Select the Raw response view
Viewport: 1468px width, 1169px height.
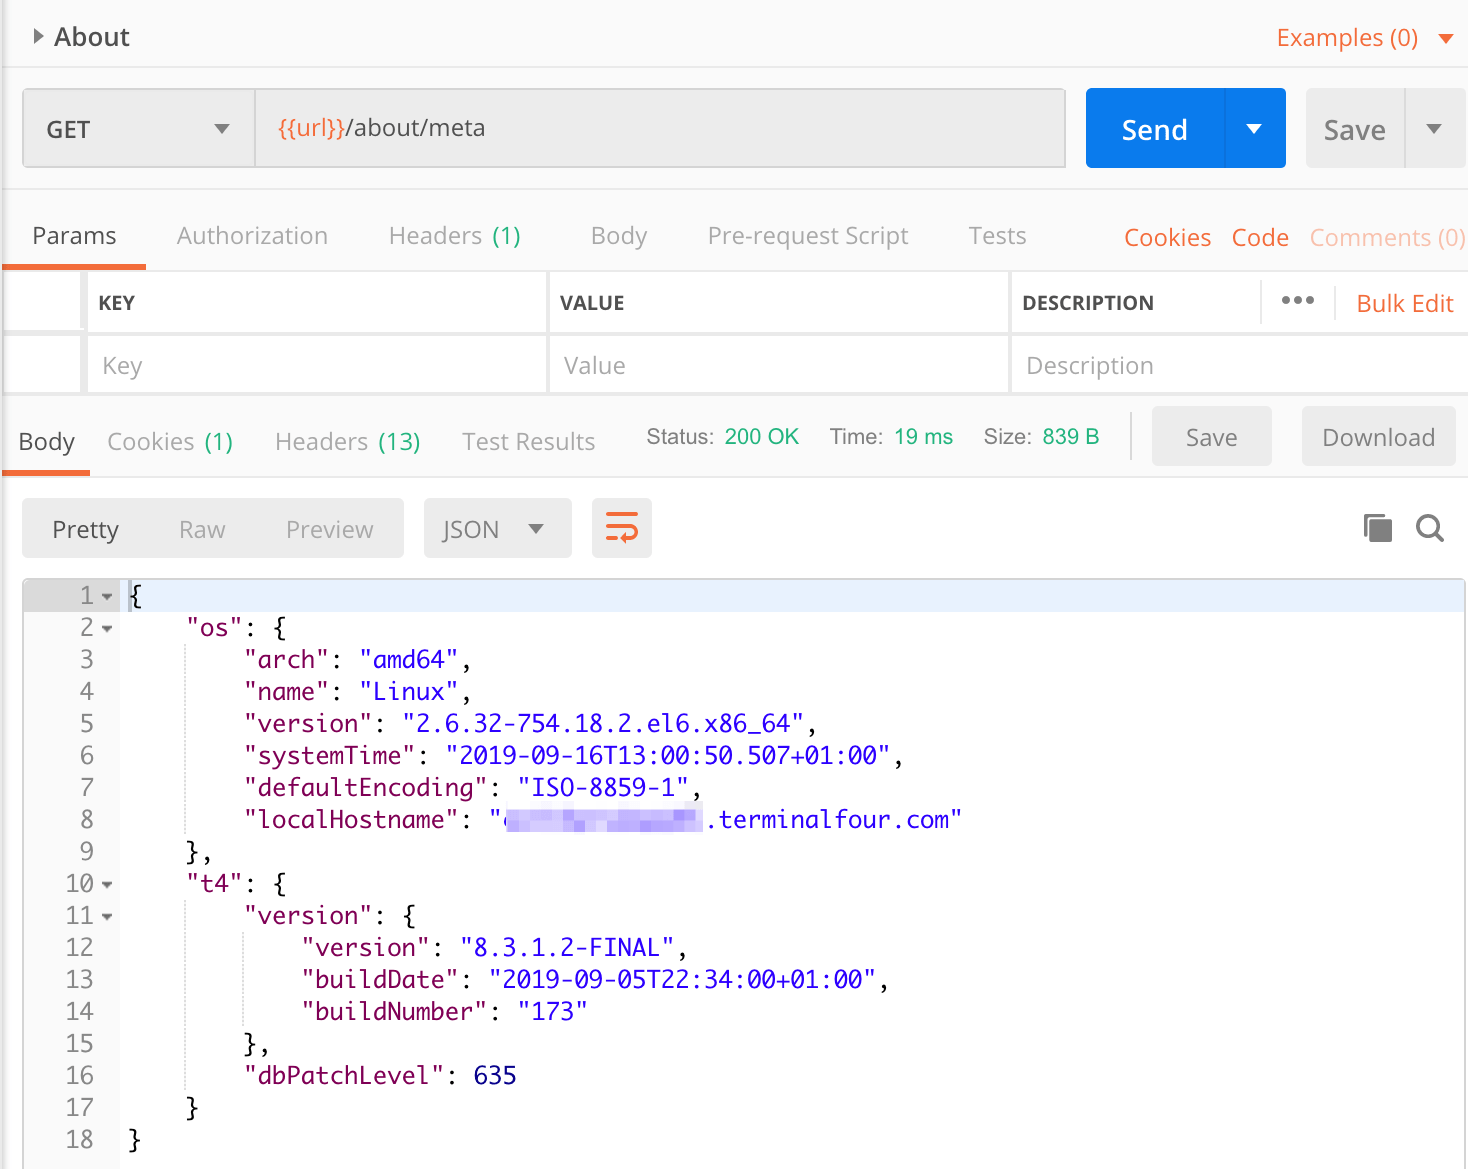202,530
